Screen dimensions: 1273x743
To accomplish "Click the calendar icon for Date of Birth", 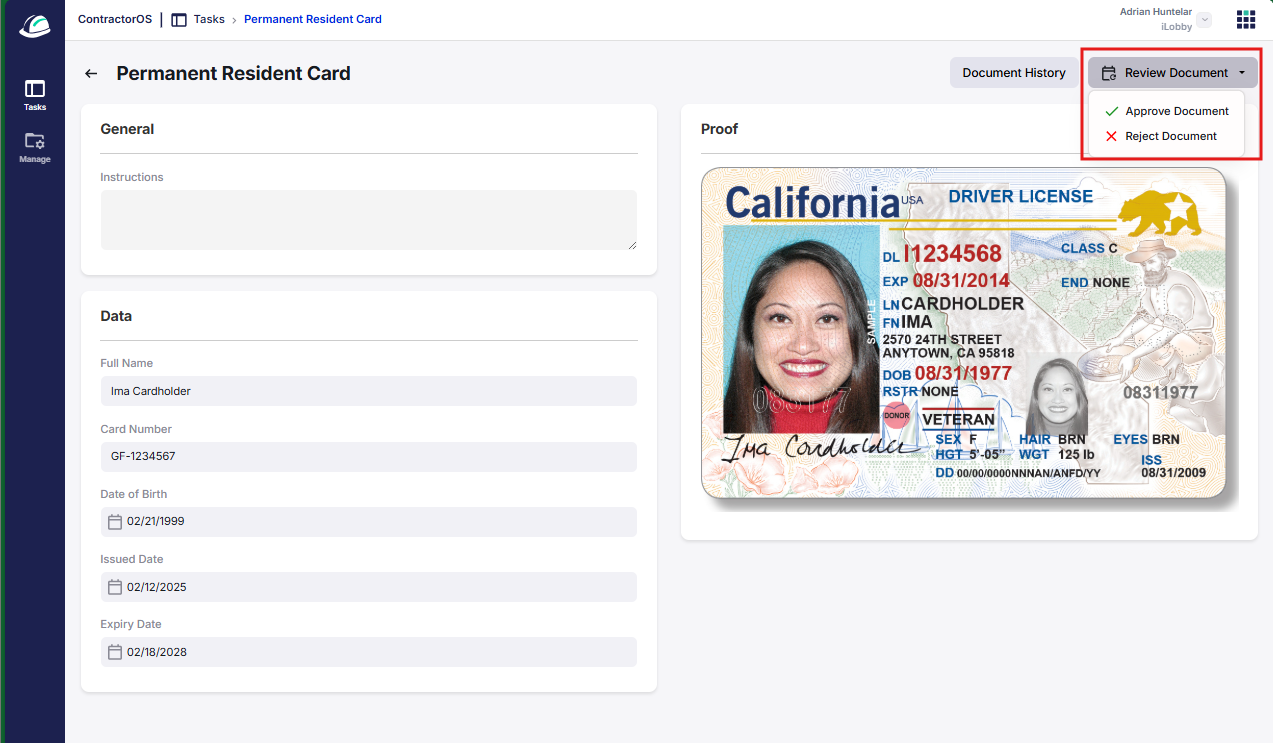I will coord(115,522).
